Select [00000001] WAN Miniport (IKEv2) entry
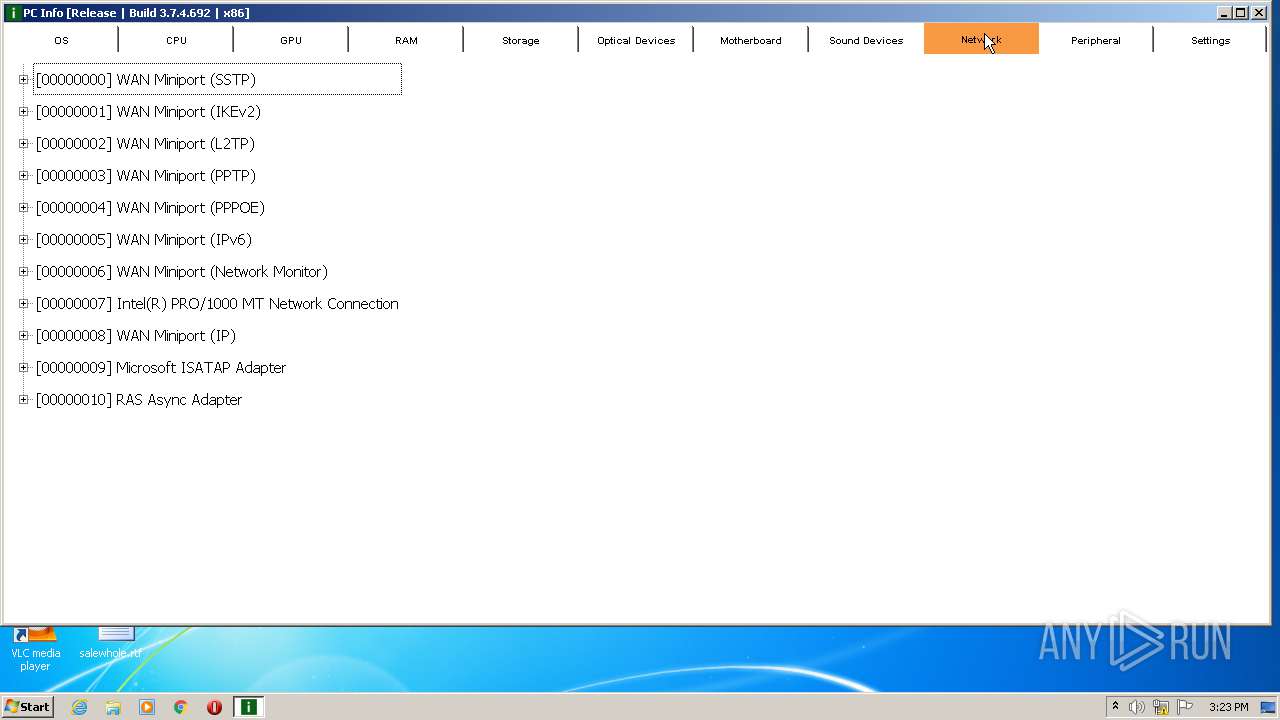The image size is (1280, 720). click(x=148, y=112)
